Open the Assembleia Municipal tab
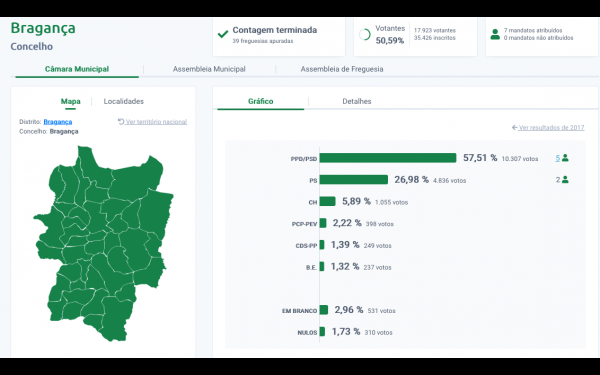The width and height of the screenshot is (600, 375). point(209,69)
